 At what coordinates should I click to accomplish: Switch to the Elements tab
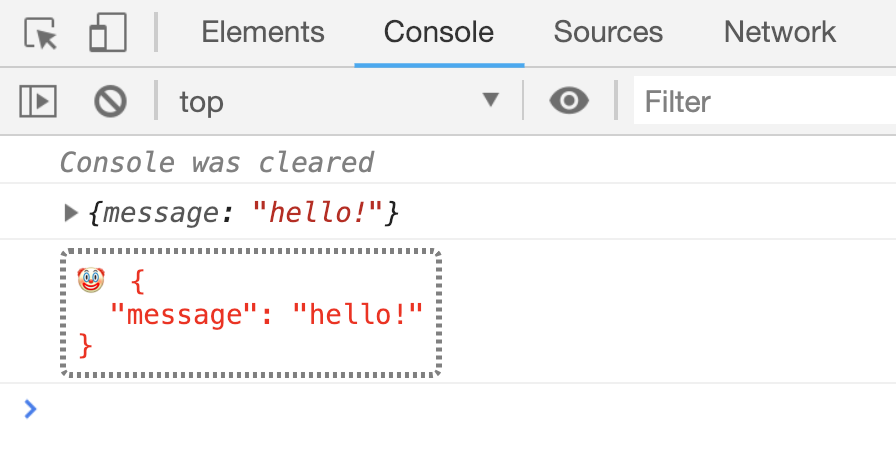click(263, 33)
